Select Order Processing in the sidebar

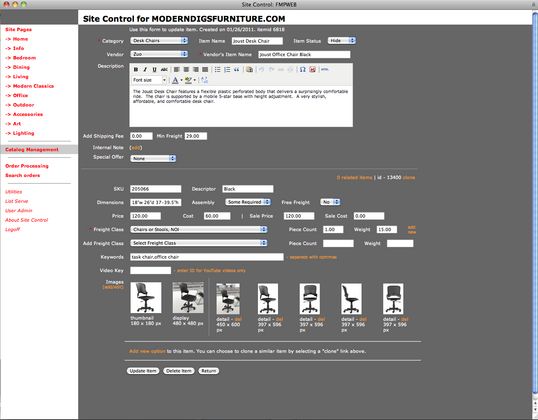(27, 166)
